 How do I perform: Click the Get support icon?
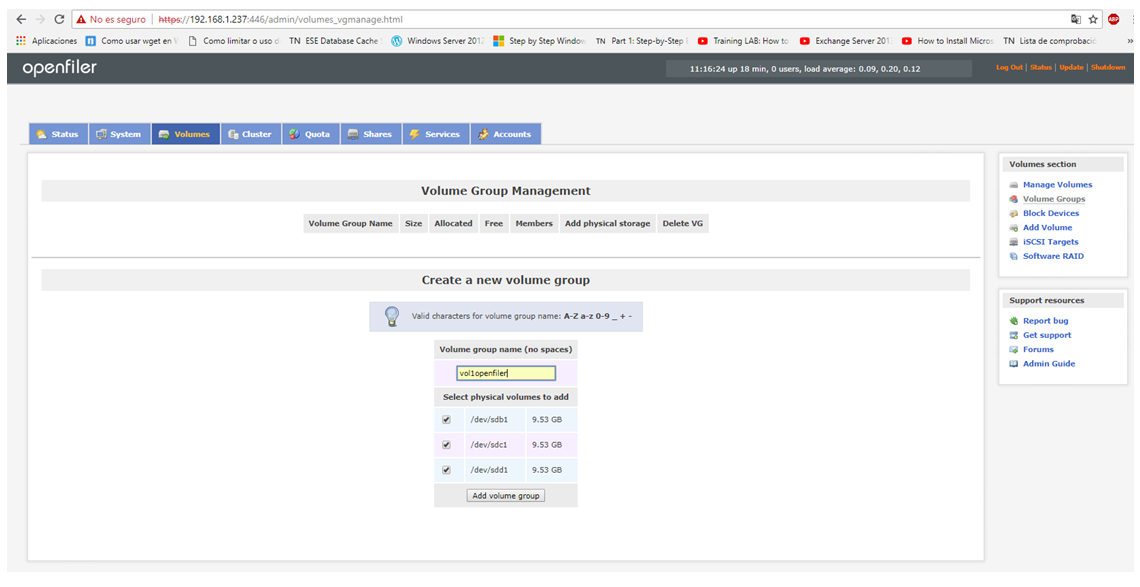tap(1013, 335)
